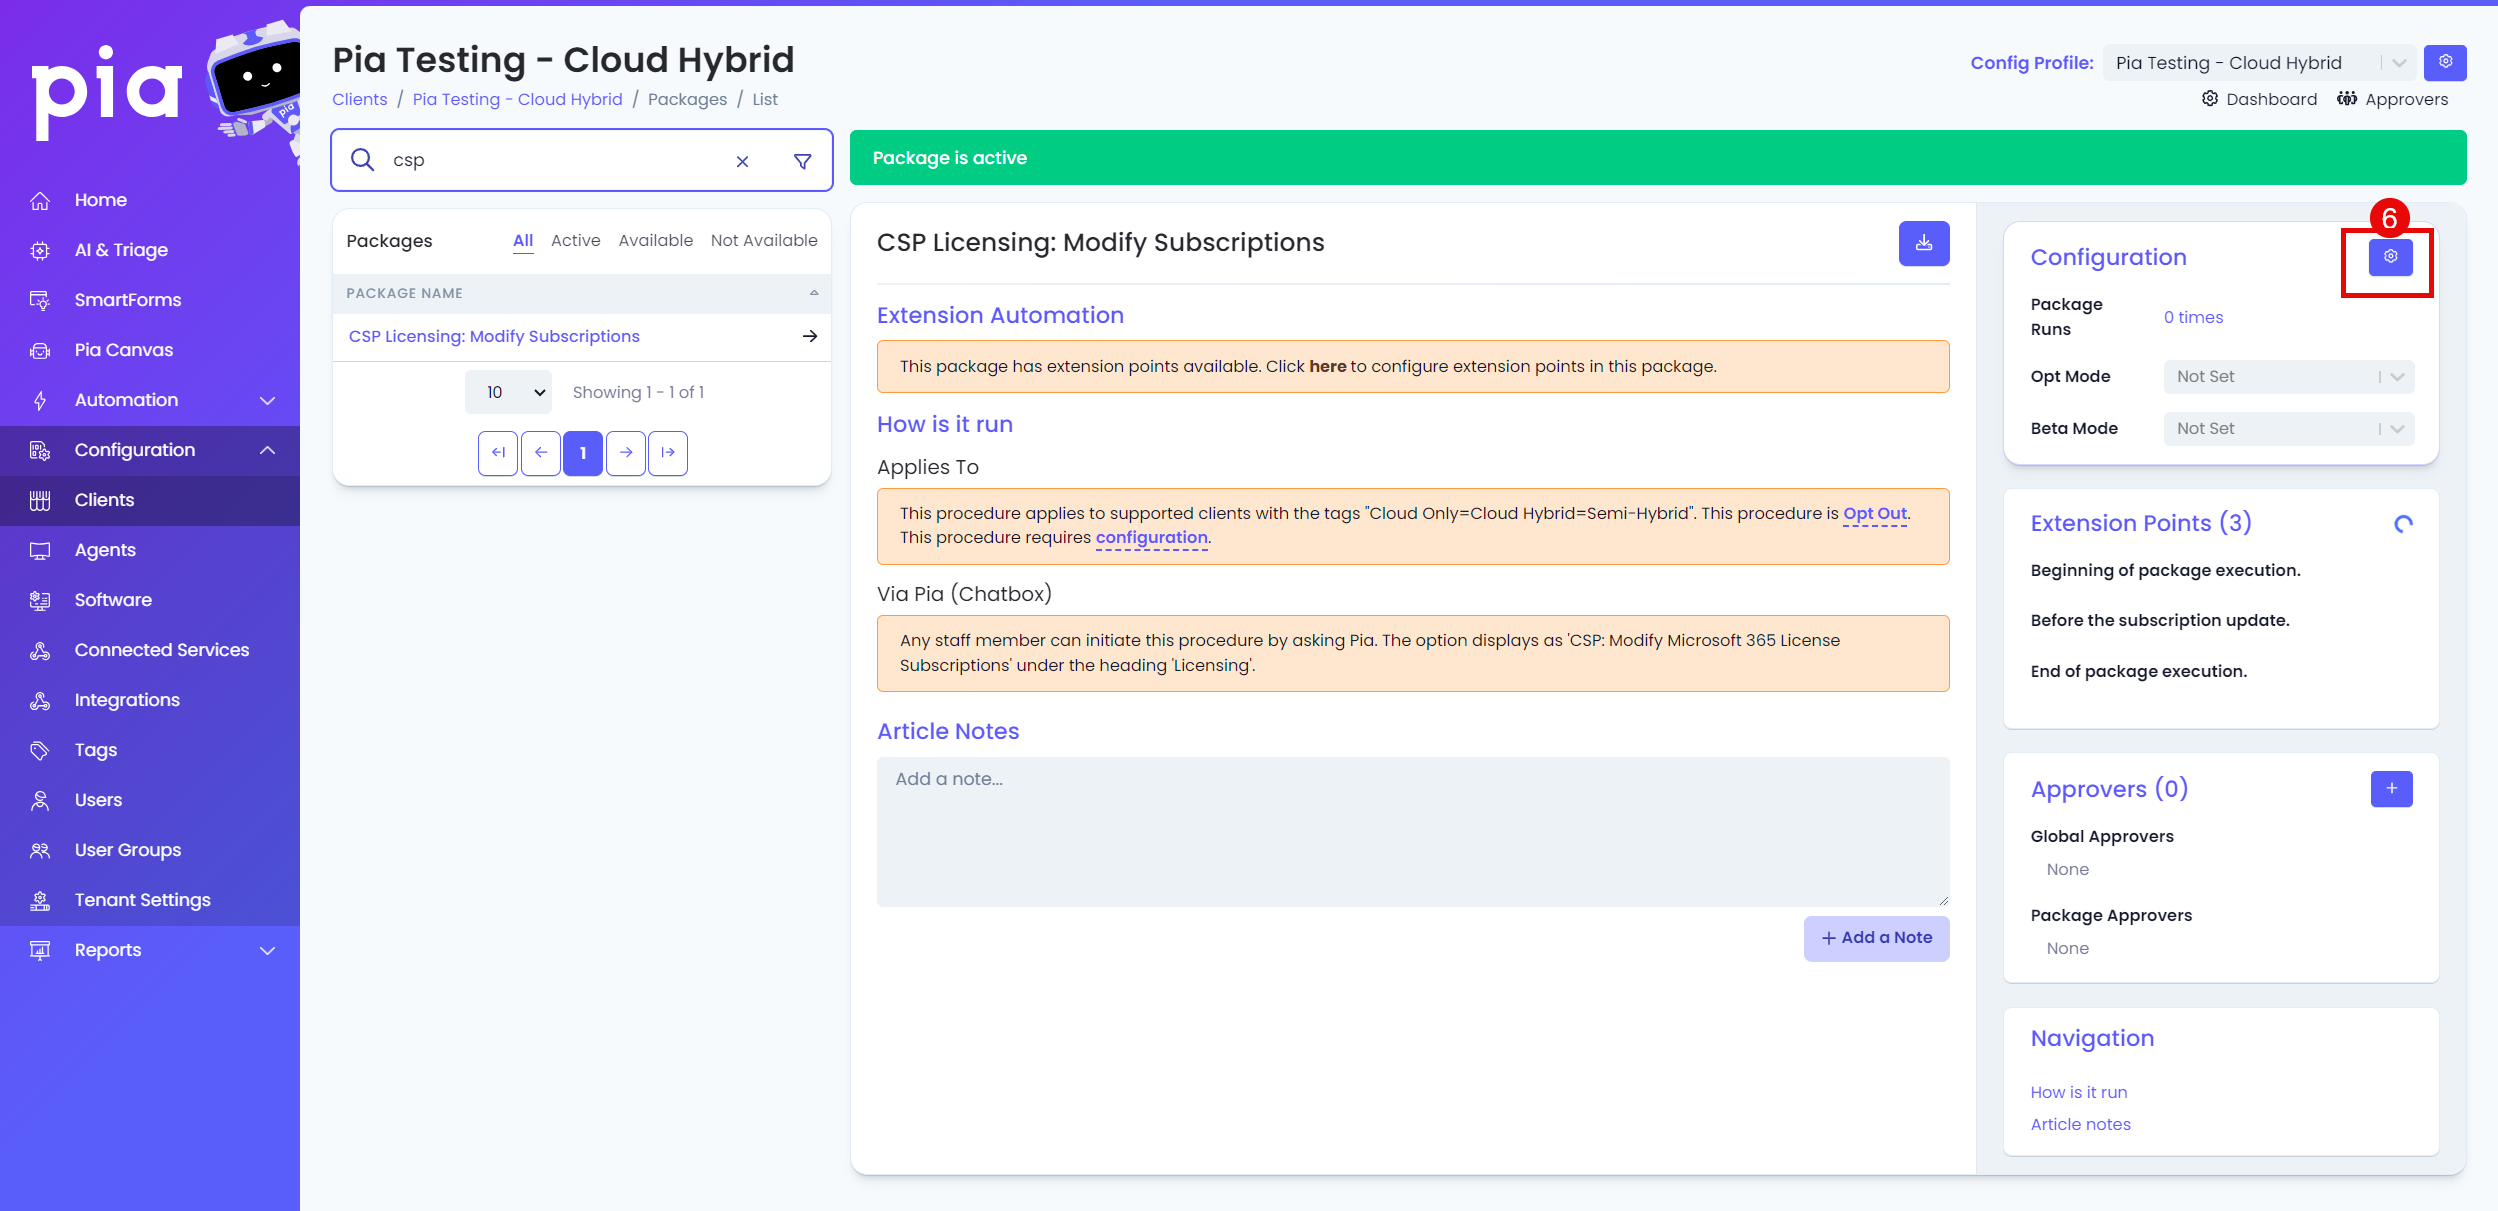Open CSP Licensing package row arrow
Image resolution: width=2498 pixels, height=1211 pixels.
point(810,336)
